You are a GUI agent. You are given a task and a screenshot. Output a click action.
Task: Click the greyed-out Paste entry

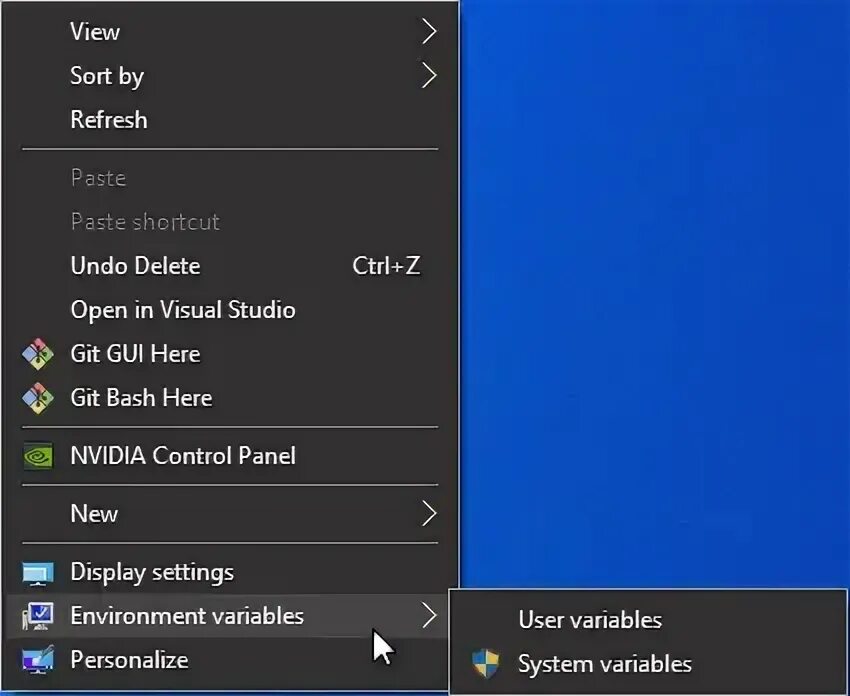click(x=230, y=178)
